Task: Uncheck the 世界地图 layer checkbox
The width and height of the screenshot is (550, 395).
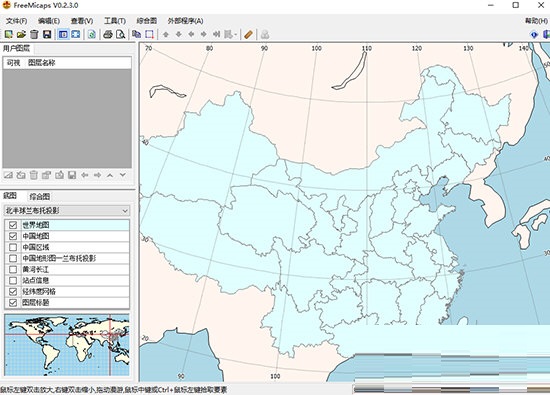Action: pyautogui.click(x=13, y=225)
